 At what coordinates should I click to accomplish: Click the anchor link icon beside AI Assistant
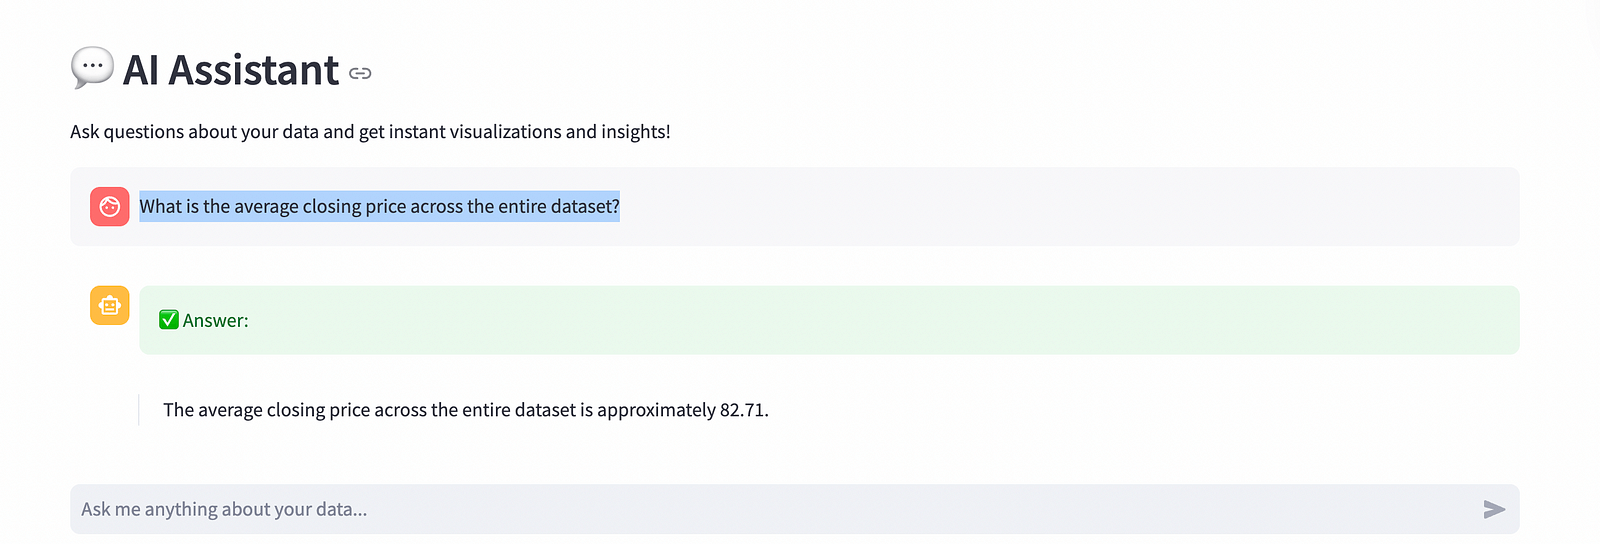tap(360, 73)
